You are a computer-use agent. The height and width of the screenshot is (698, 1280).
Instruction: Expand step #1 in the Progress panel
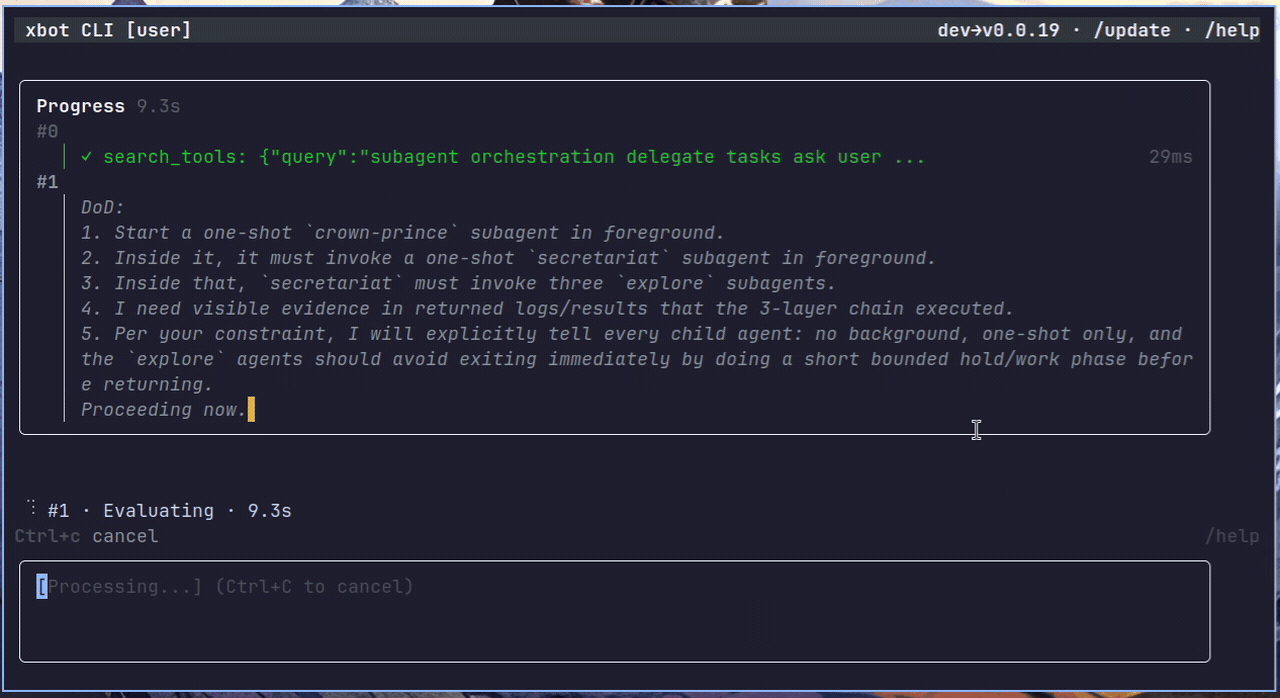[x=47, y=182]
